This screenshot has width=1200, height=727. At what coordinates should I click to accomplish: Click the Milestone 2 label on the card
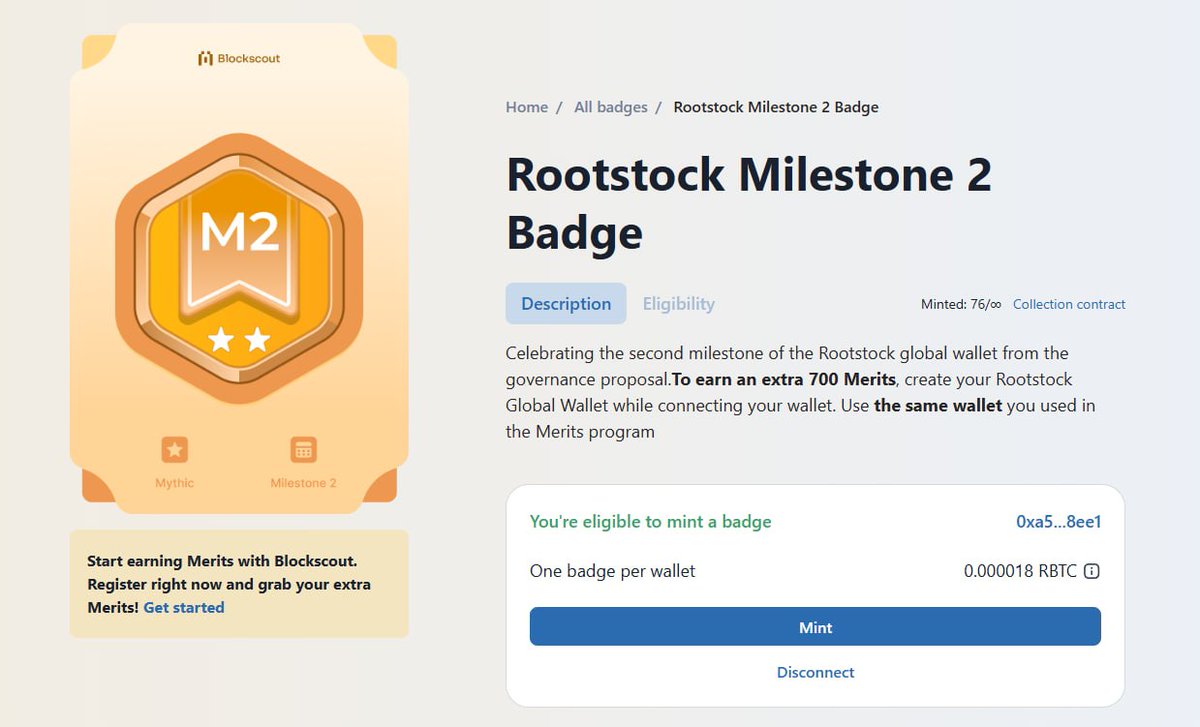tap(303, 483)
